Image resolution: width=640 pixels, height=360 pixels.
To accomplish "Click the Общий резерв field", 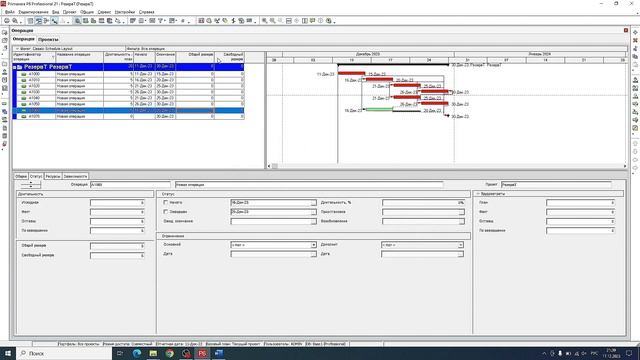I will [117, 246].
